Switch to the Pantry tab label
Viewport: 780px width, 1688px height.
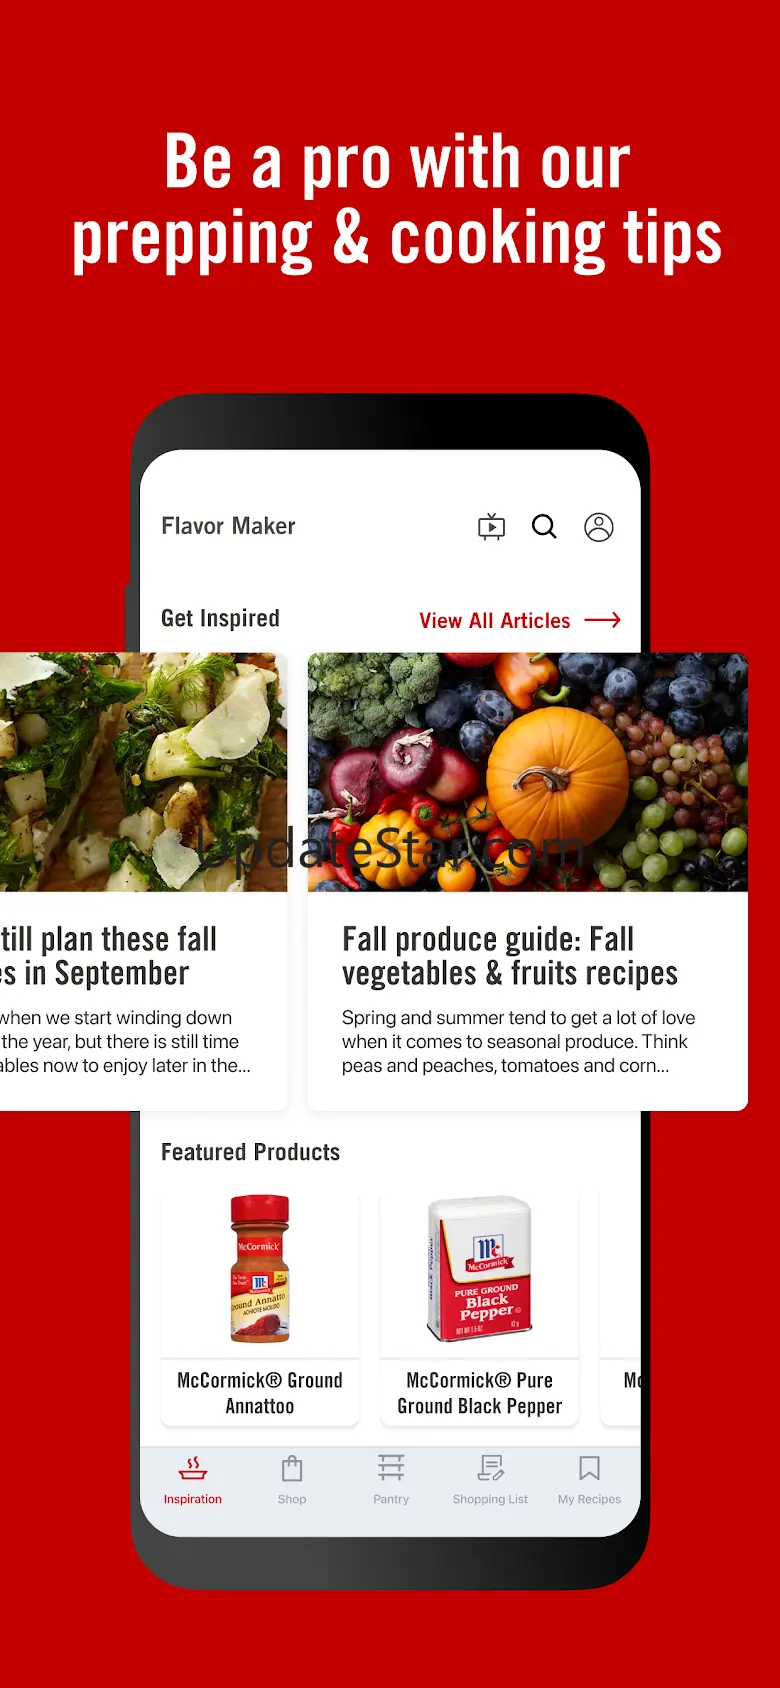(x=391, y=1499)
